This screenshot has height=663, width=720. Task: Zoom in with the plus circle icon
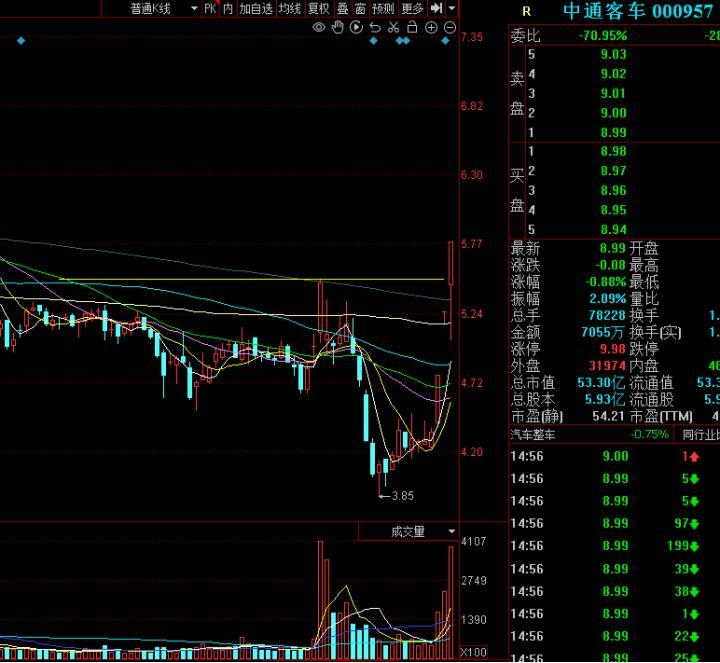[x=430, y=27]
